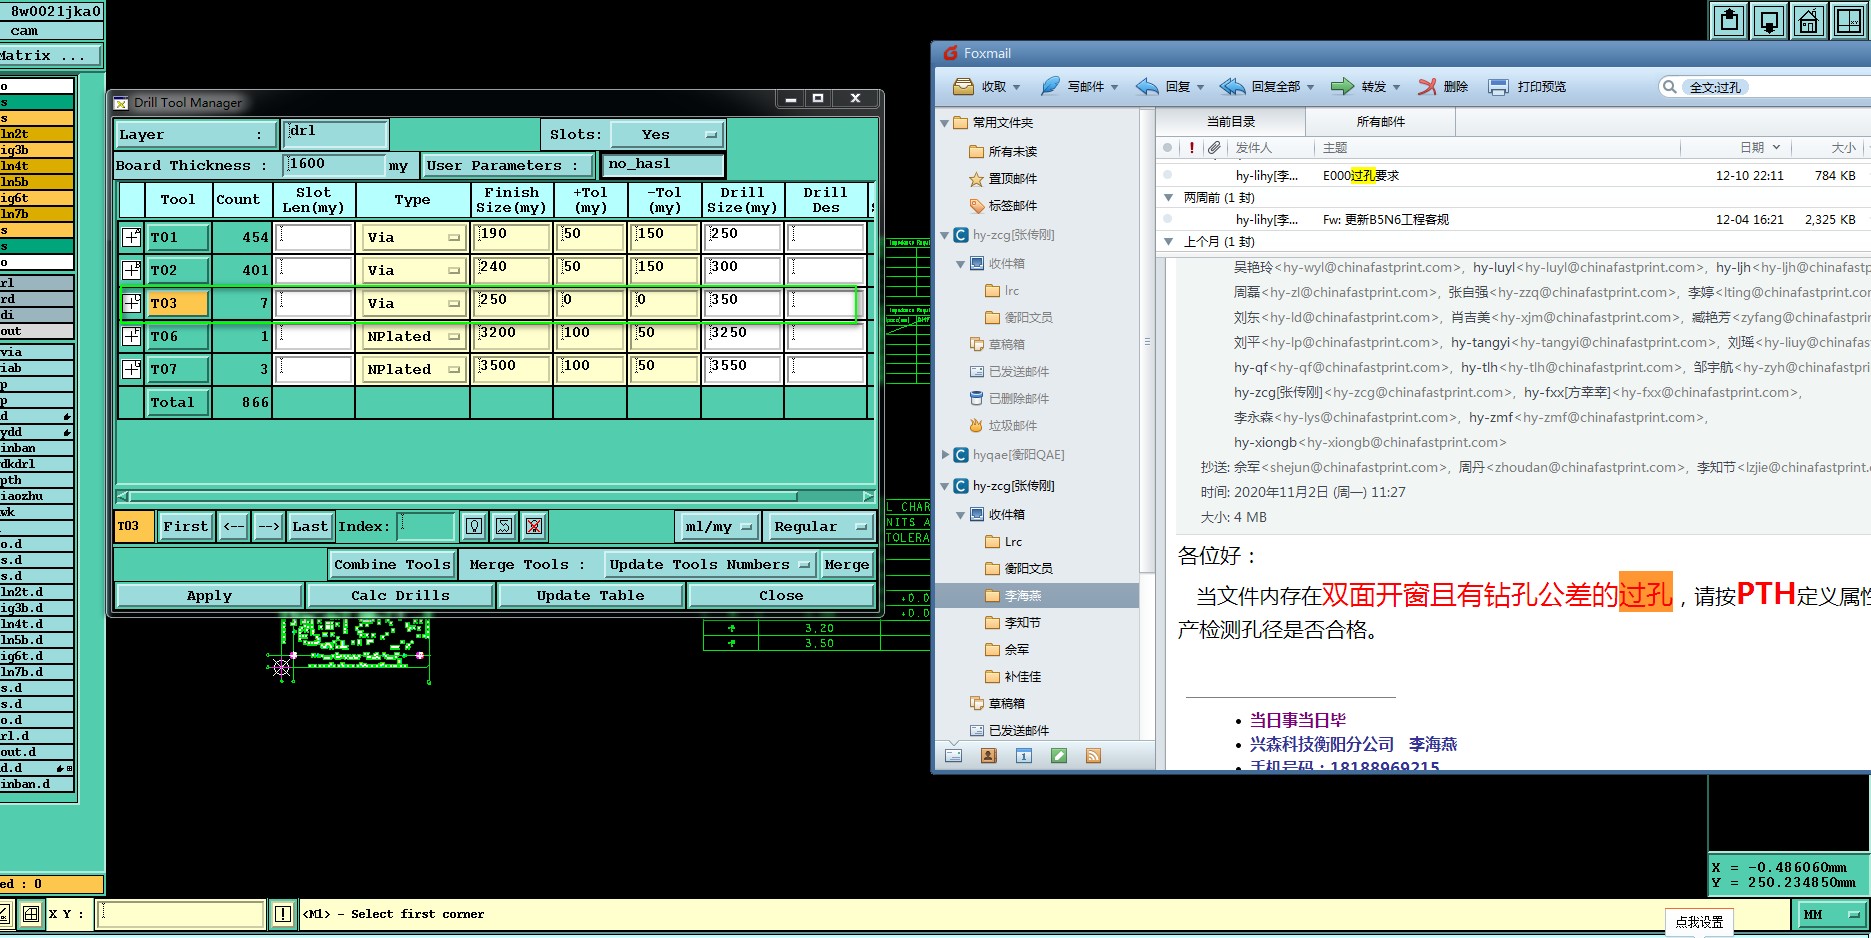Click the Calc Drills button
The image size is (1871, 938).
(x=400, y=595)
